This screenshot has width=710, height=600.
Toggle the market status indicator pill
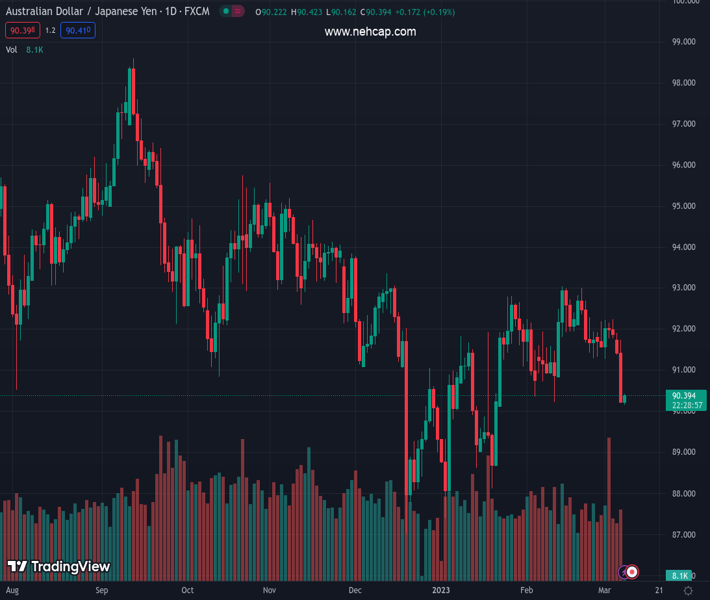point(232,12)
